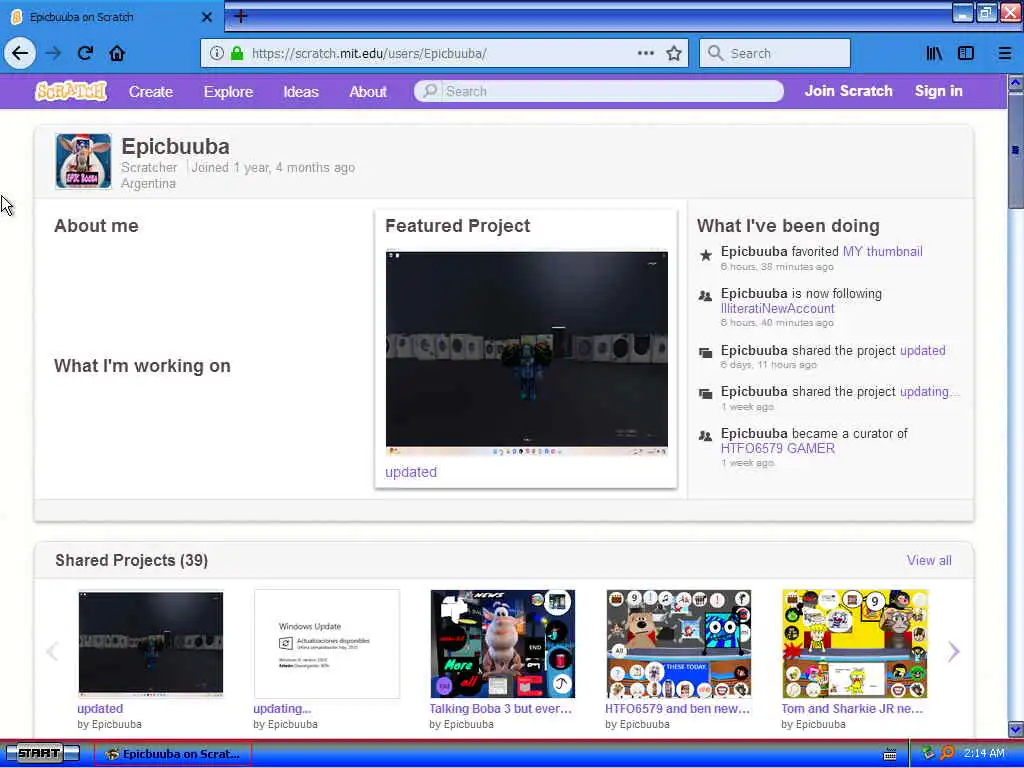Click Epicbuuba's profile avatar

[84, 161]
